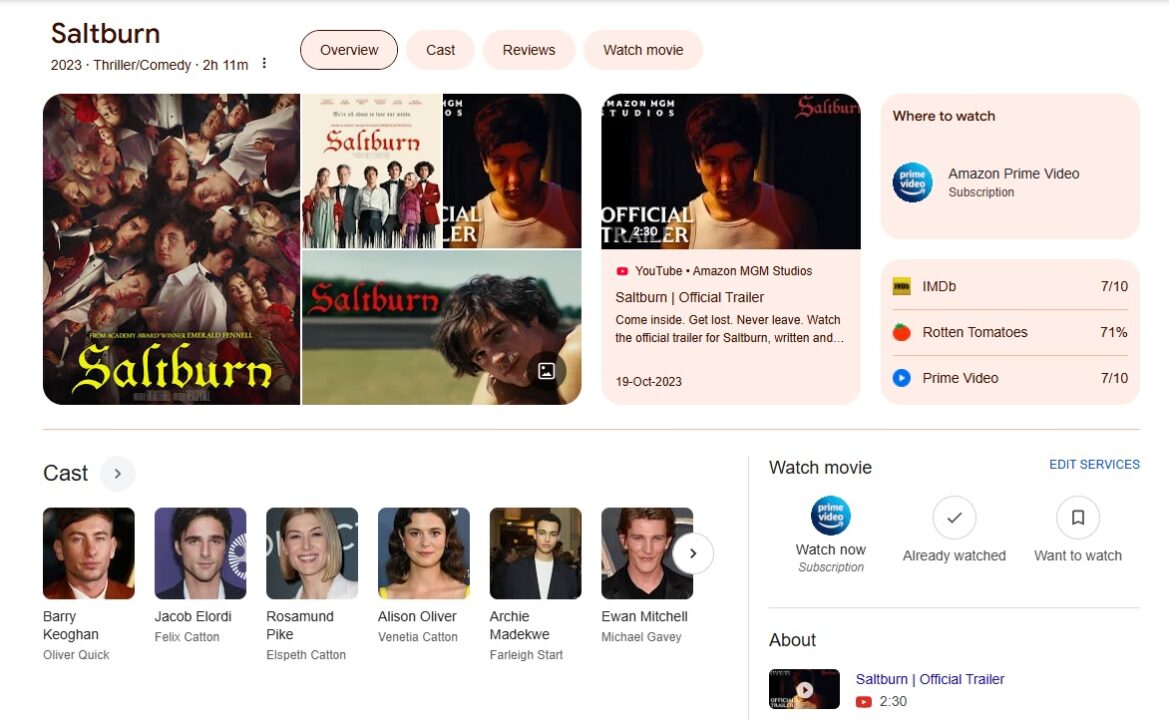Click the 2:30 duration in the About section

[x=893, y=701]
